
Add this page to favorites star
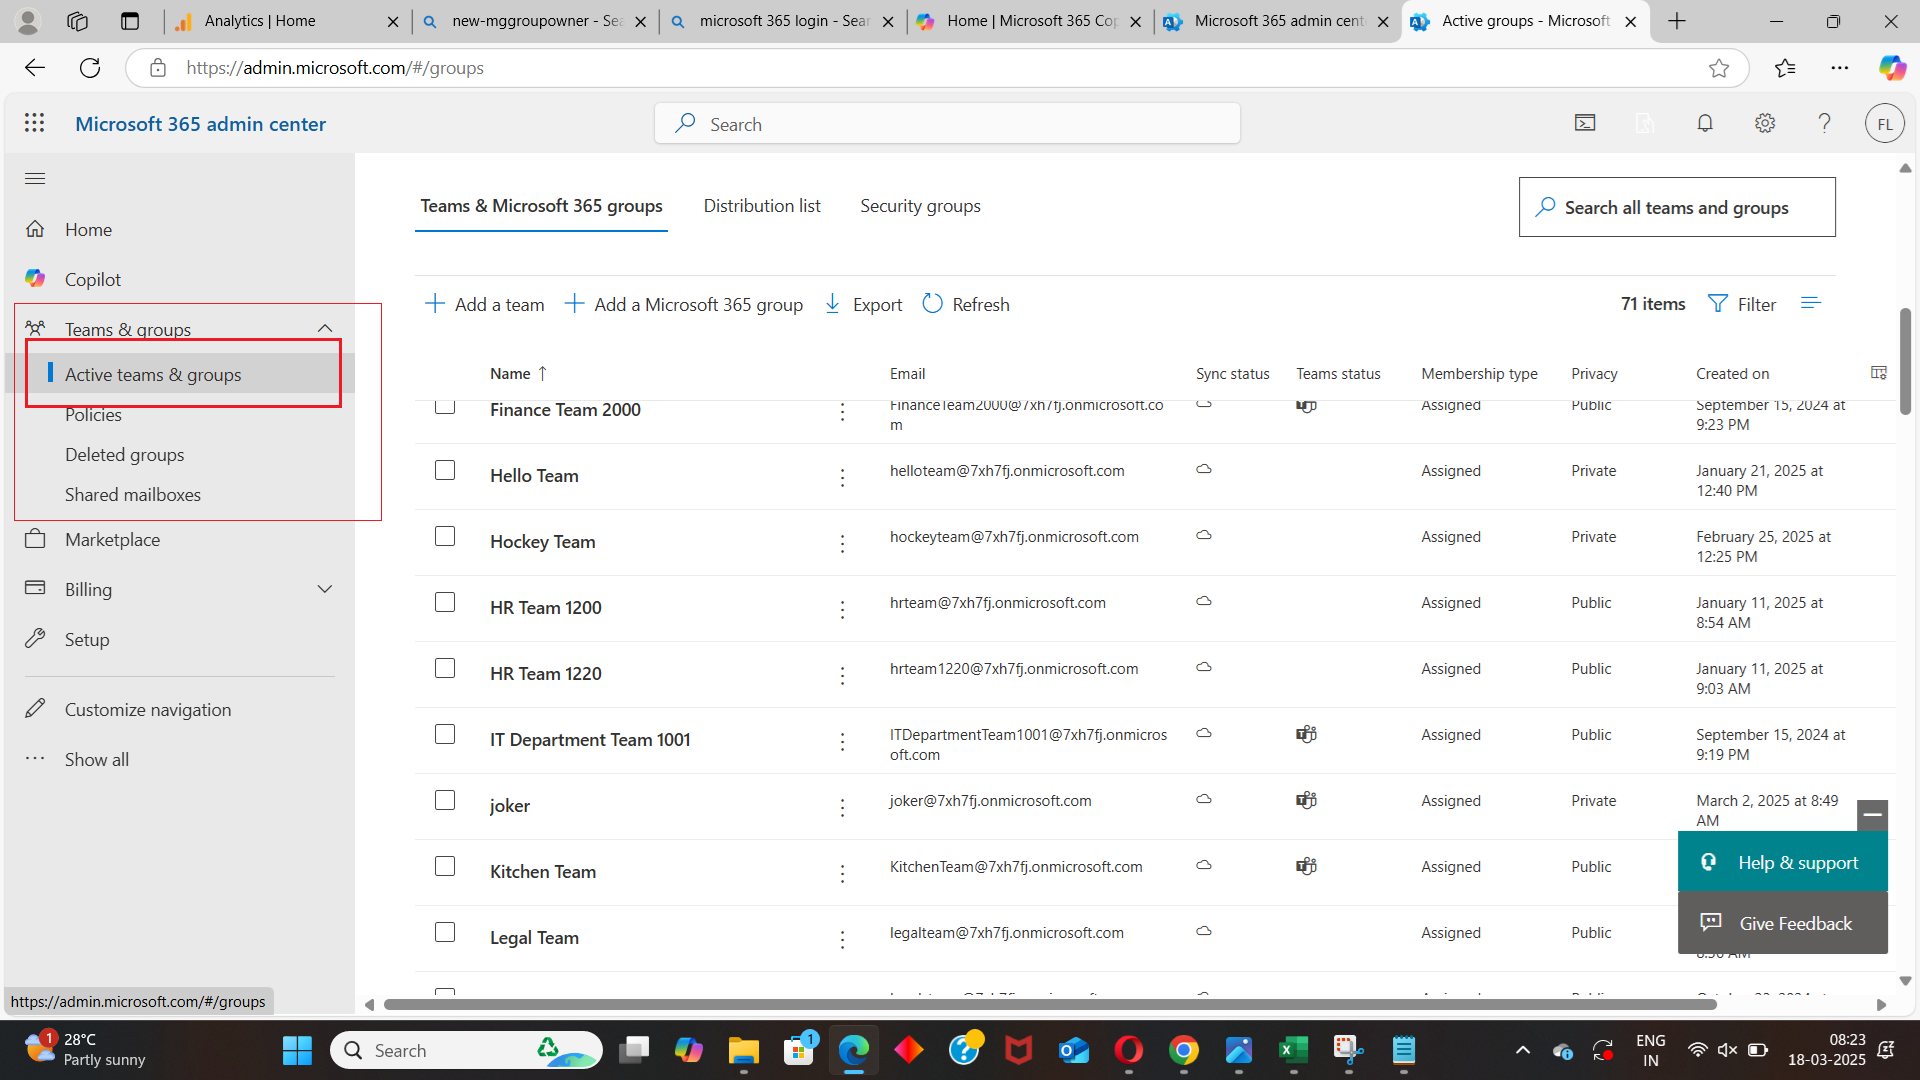pos(1719,68)
